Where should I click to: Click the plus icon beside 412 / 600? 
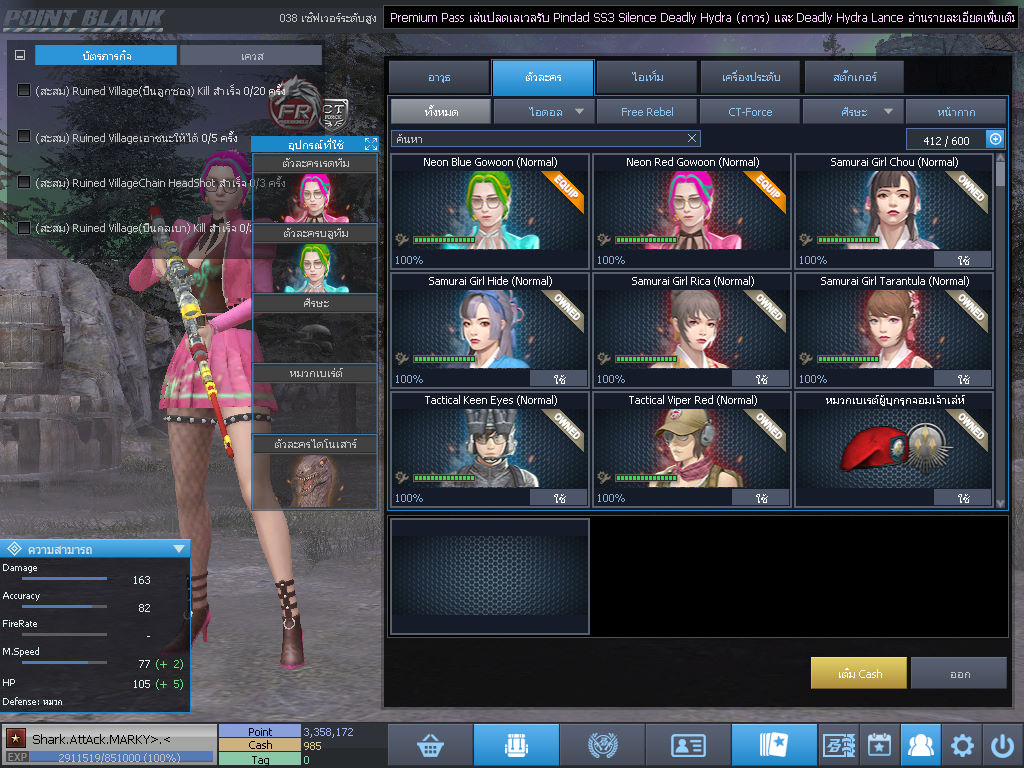pos(995,139)
